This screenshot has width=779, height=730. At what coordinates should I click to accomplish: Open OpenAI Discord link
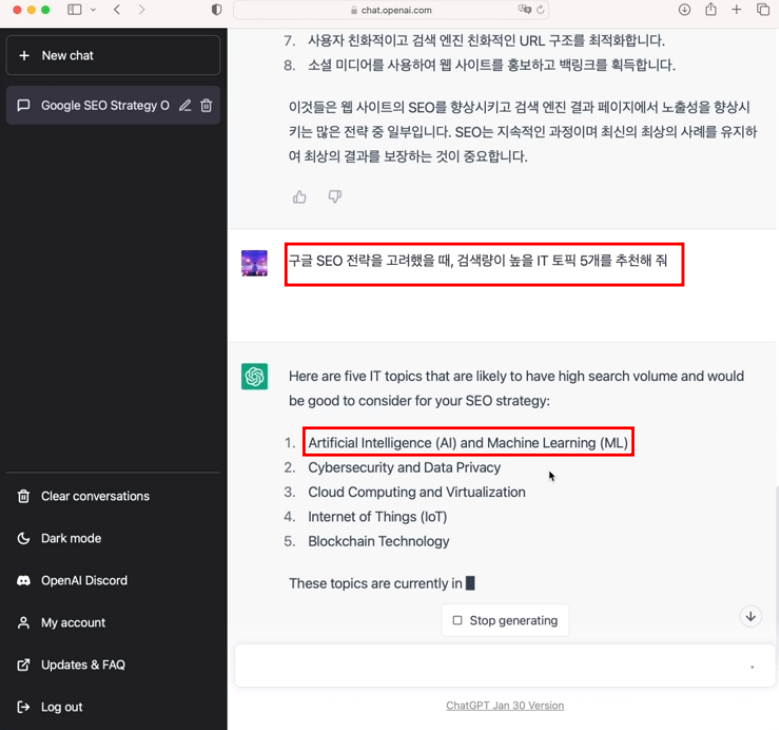[113, 580]
